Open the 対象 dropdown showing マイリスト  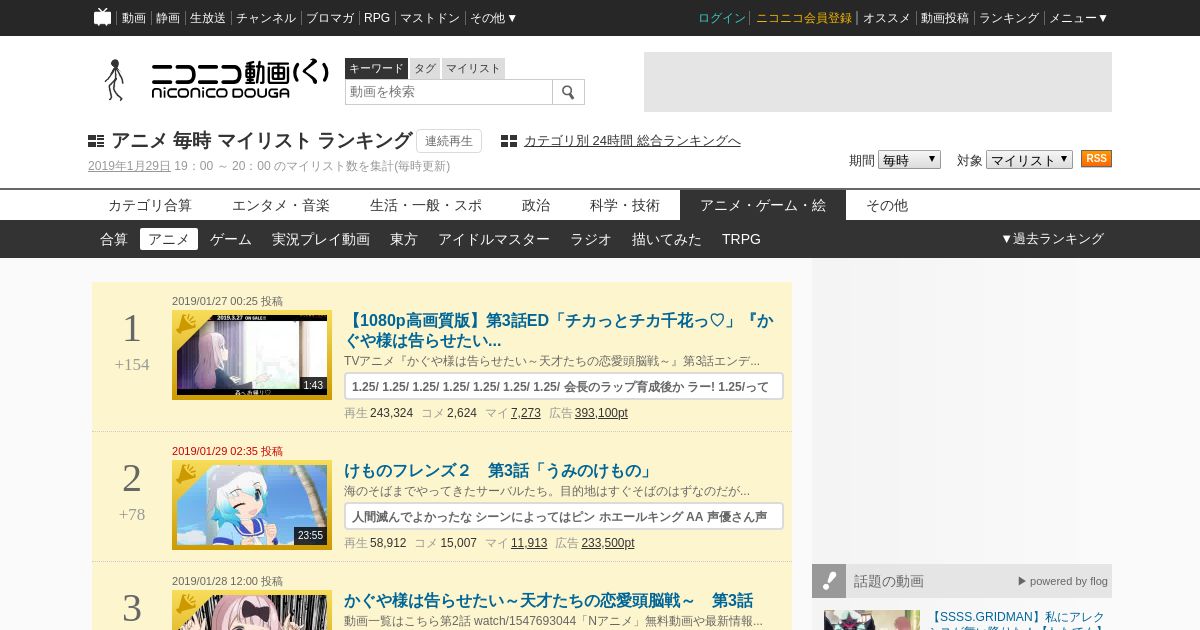[1029, 160]
